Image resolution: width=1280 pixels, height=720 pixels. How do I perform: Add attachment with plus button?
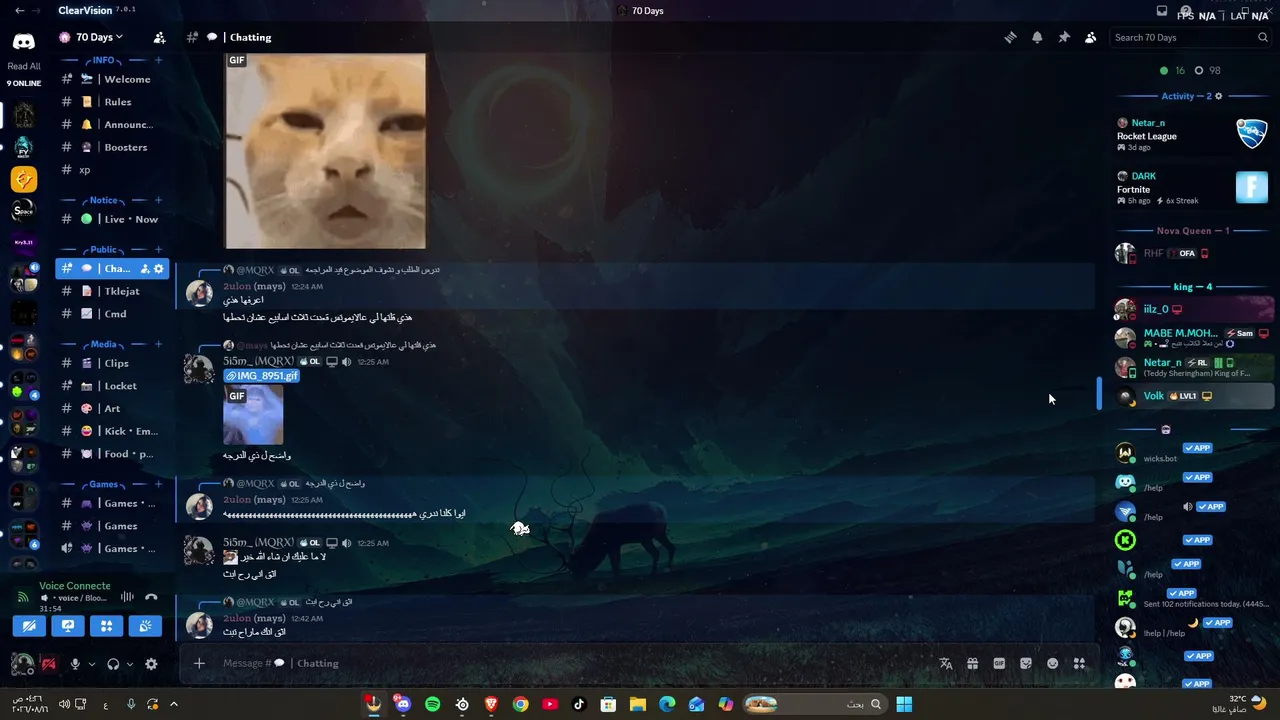(x=199, y=663)
